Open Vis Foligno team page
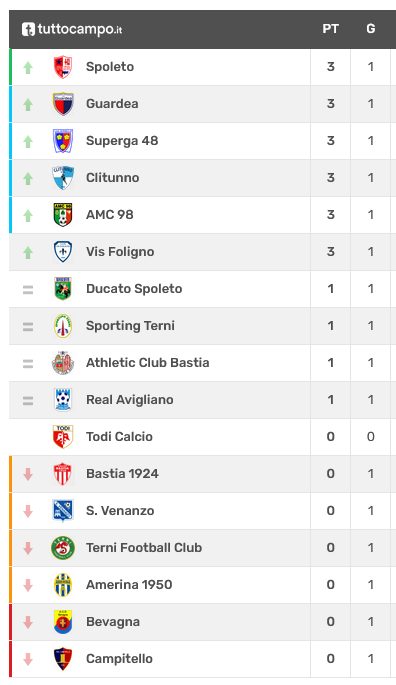 [120, 252]
